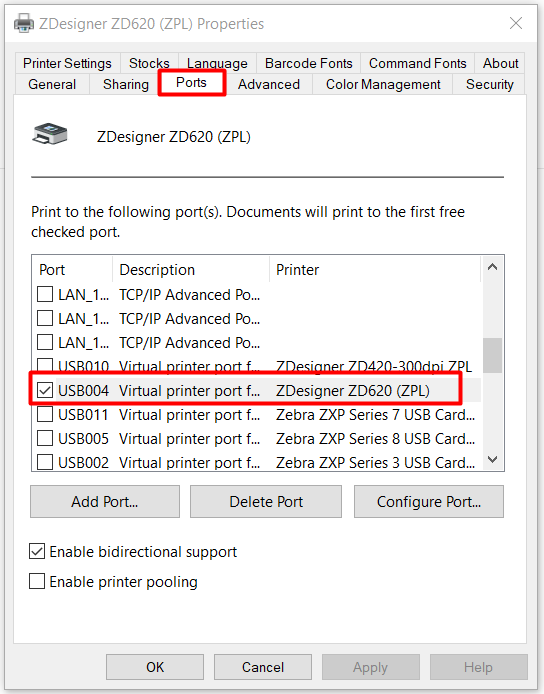
Task: Check the USB011 port checkbox
Action: [45, 414]
